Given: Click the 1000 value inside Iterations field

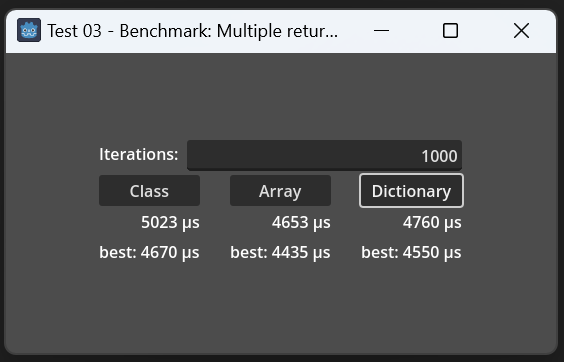Looking at the screenshot, I should 439,156.
